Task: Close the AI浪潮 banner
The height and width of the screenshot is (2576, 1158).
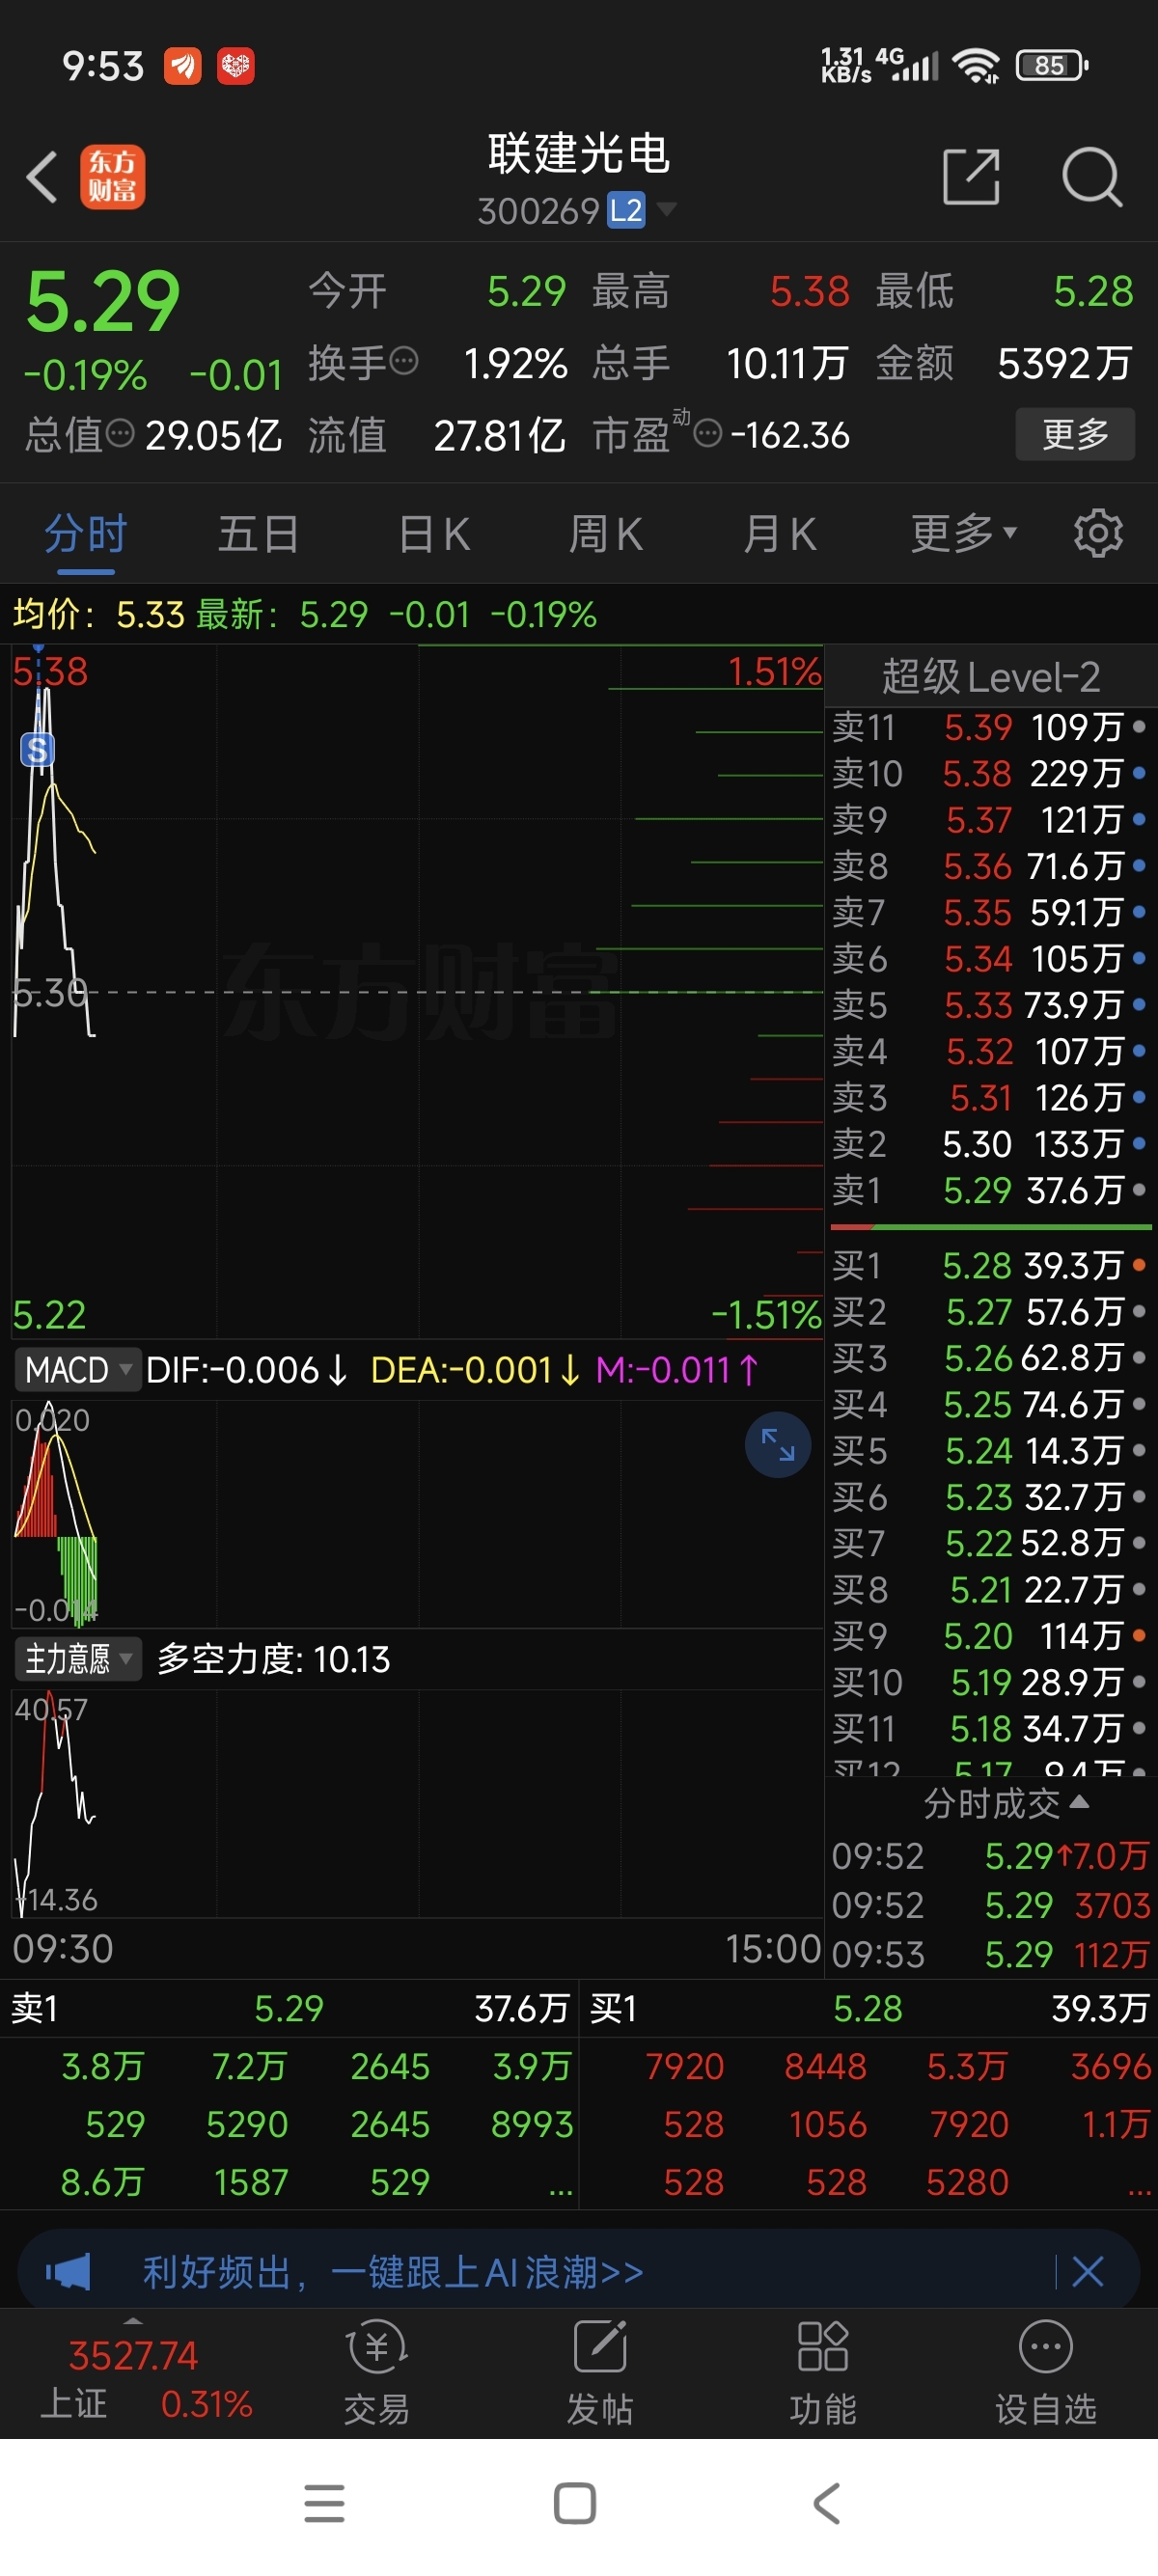Action: click(x=1087, y=2272)
